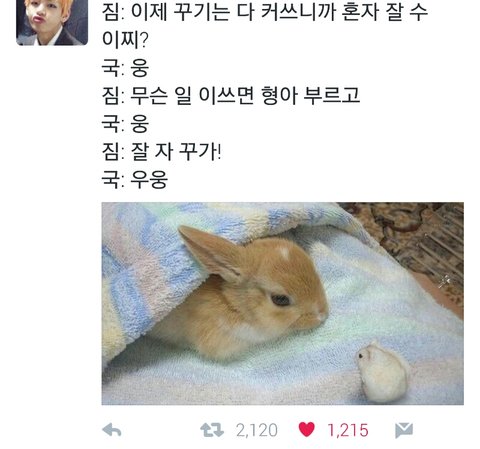The height and width of the screenshot is (449, 480).
Task: View the 1,215 likes count
Action: click(x=348, y=430)
